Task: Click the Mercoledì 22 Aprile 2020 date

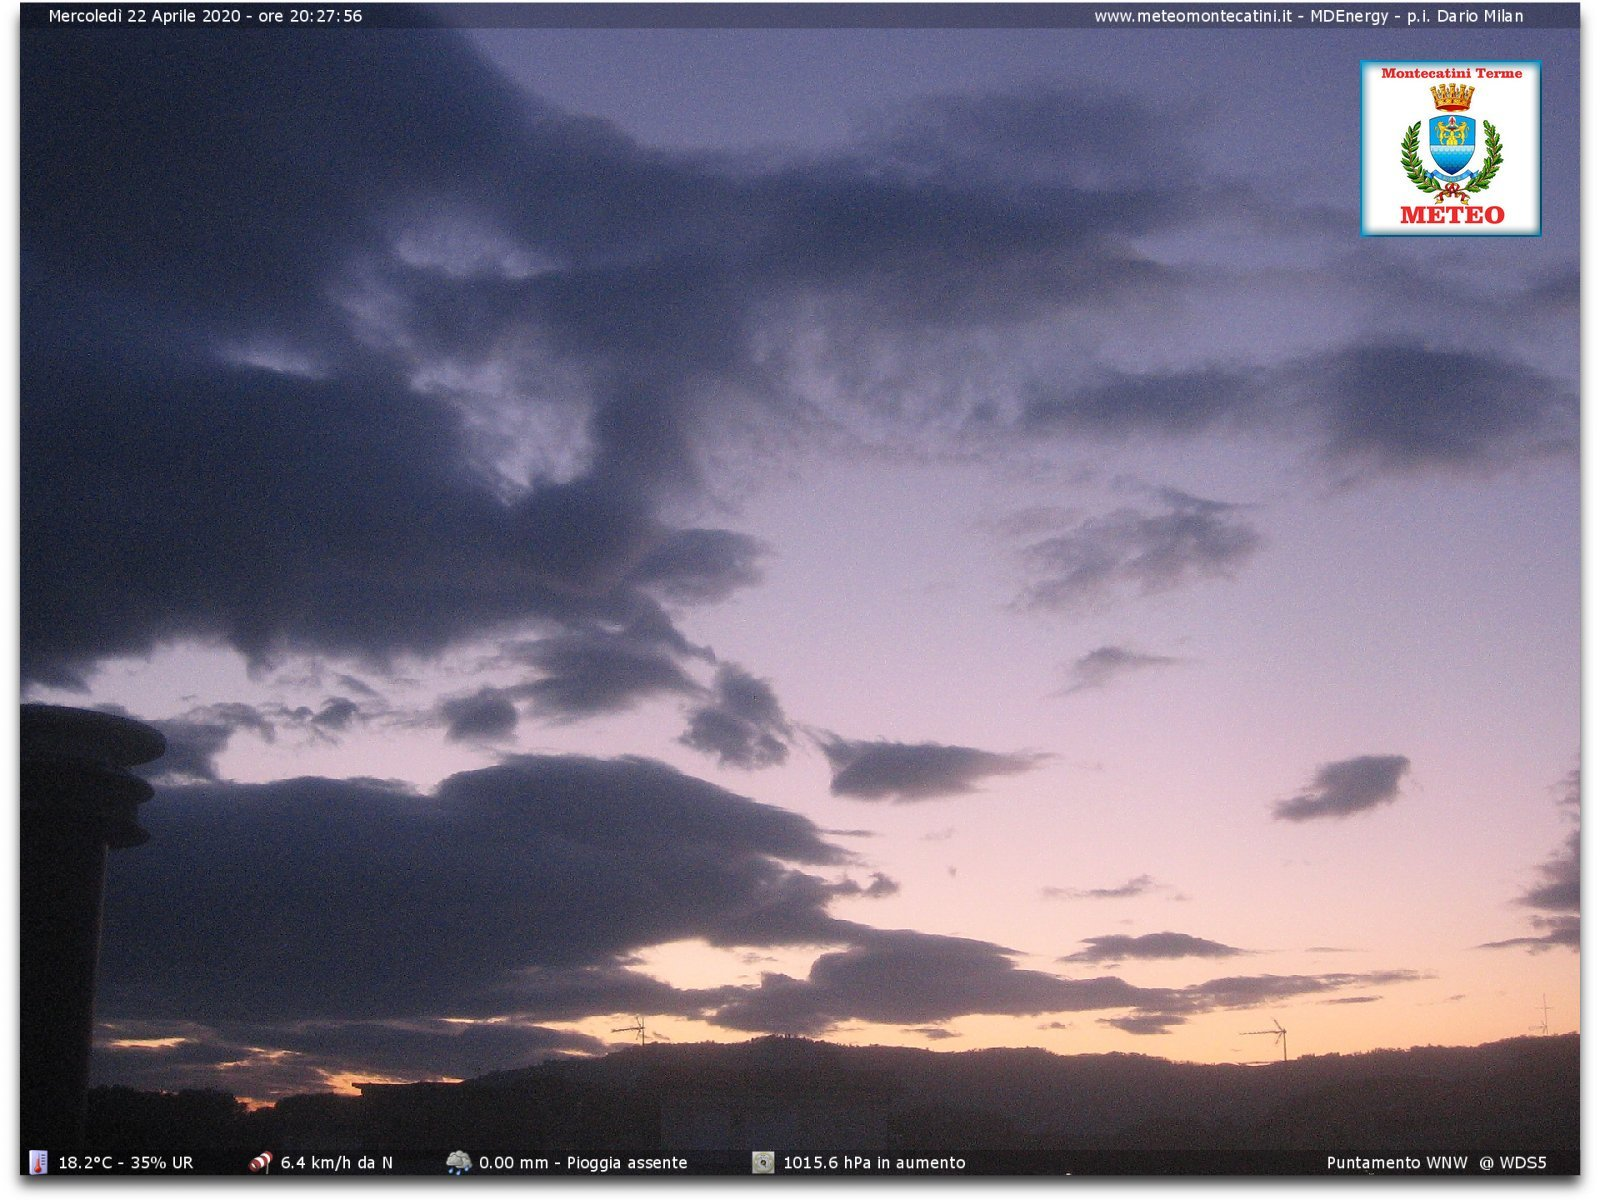Action: pos(144,16)
